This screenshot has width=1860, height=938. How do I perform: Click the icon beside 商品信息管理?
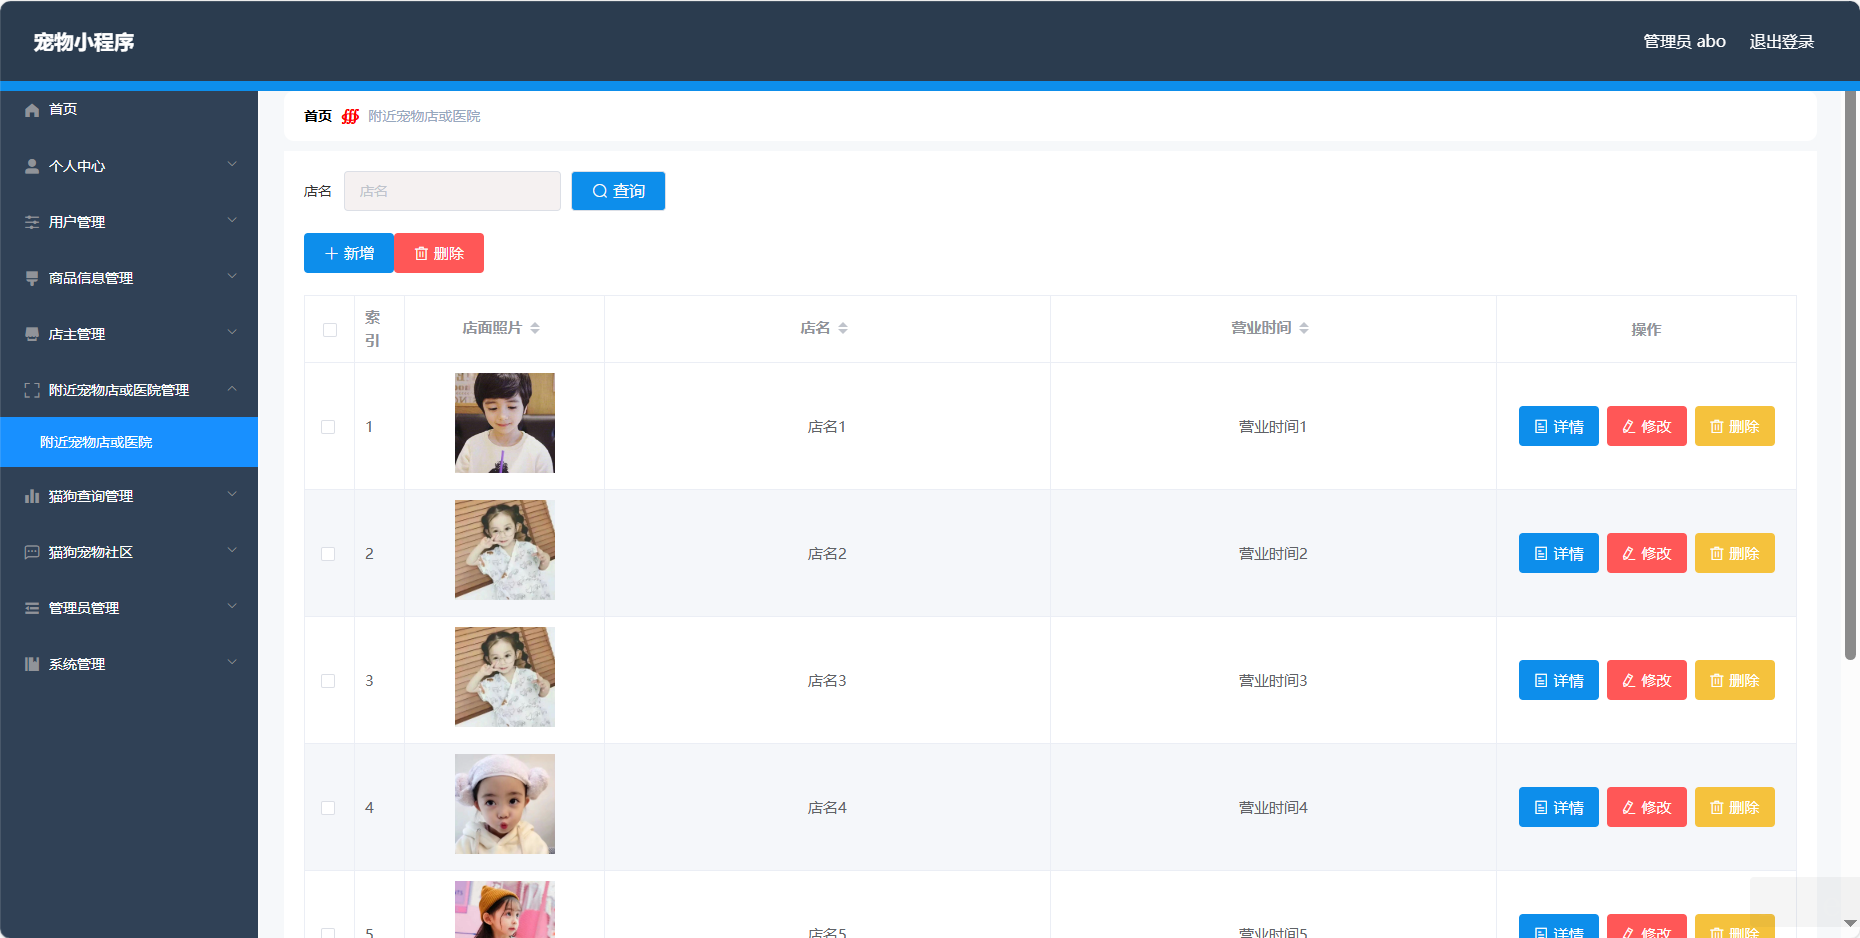pos(32,278)
